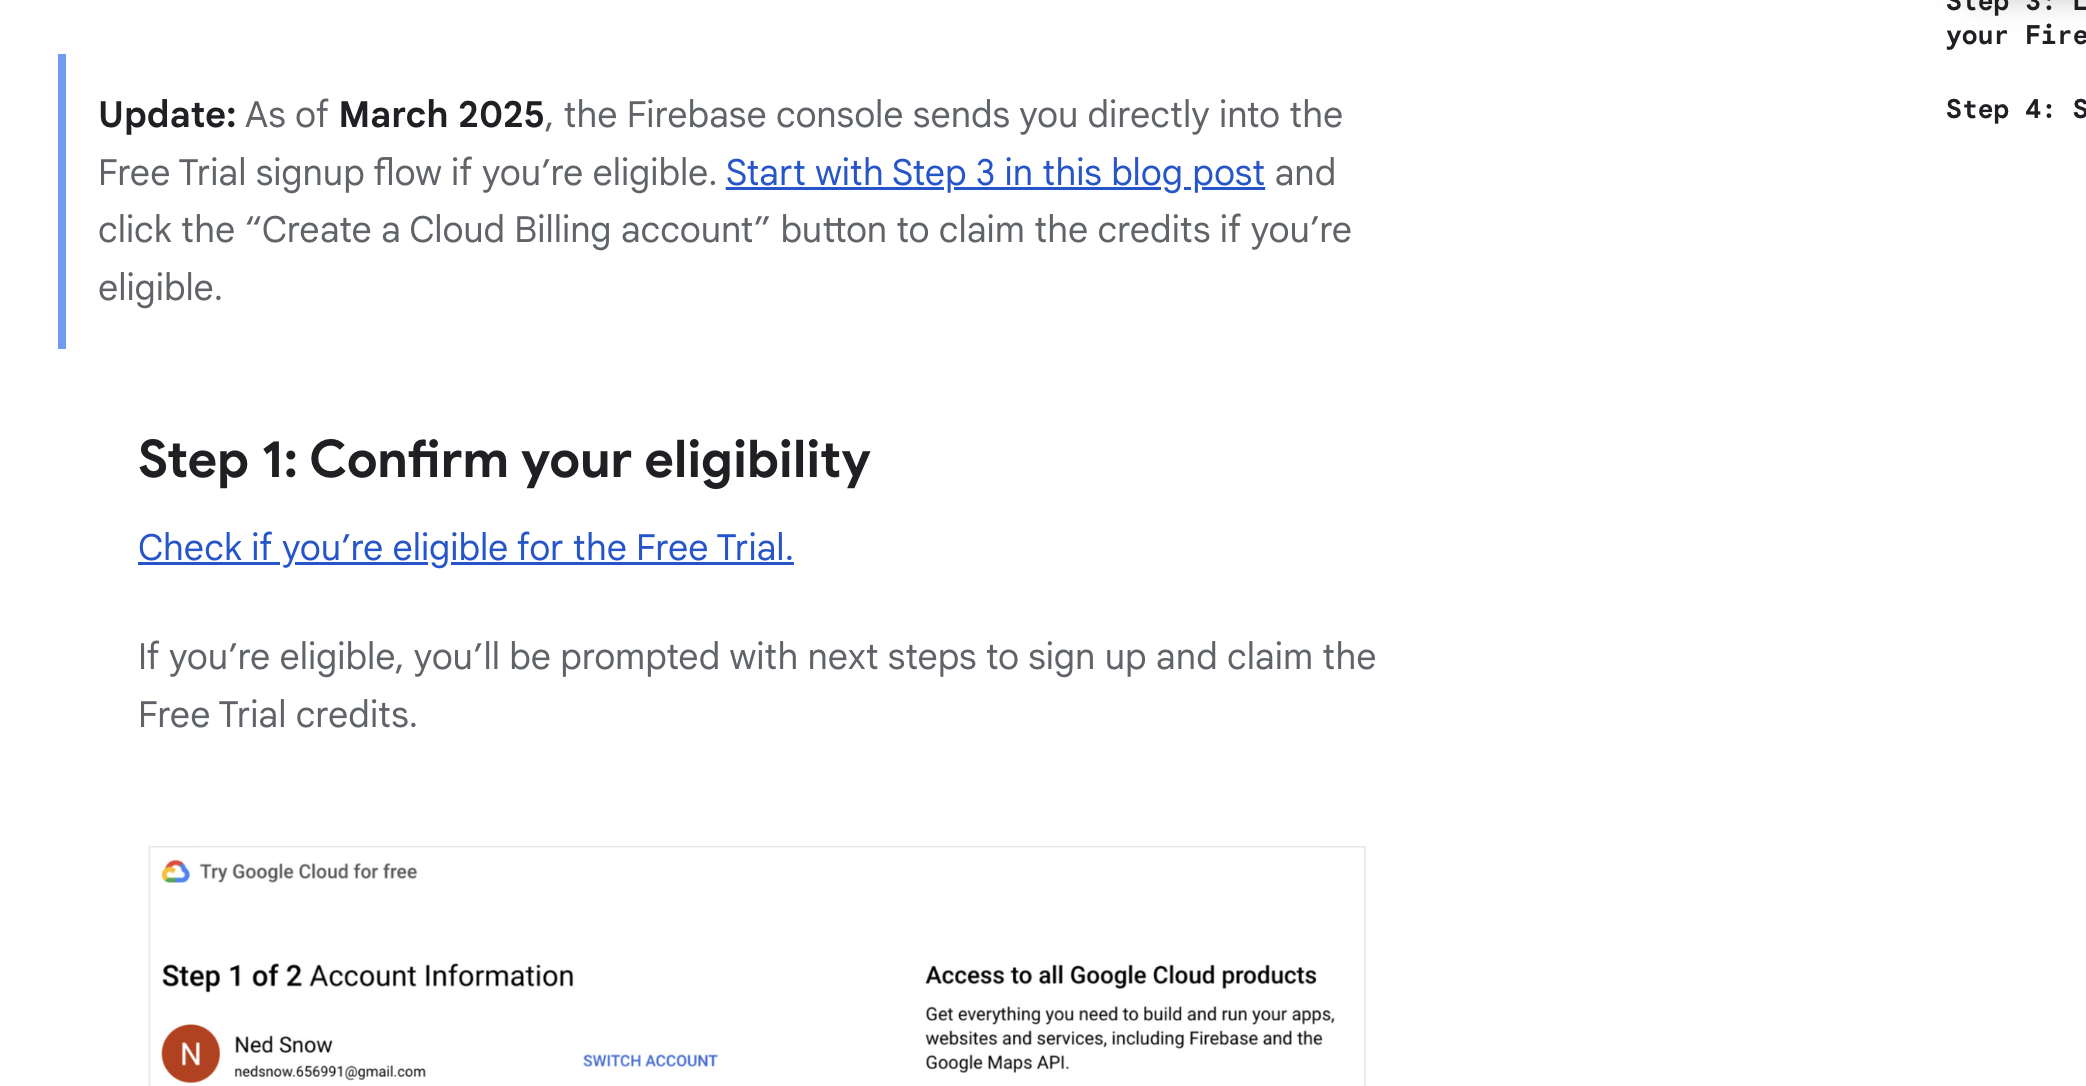This screenshot has width=2086, height=1086.
Task: Click the 'Try Google Cloud for free' title
Action: point(308,872)
